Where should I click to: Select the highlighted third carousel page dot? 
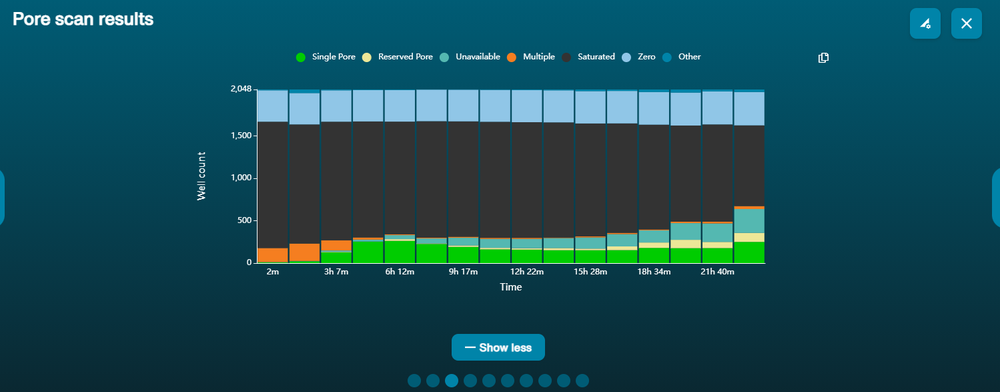coord(452,381)
